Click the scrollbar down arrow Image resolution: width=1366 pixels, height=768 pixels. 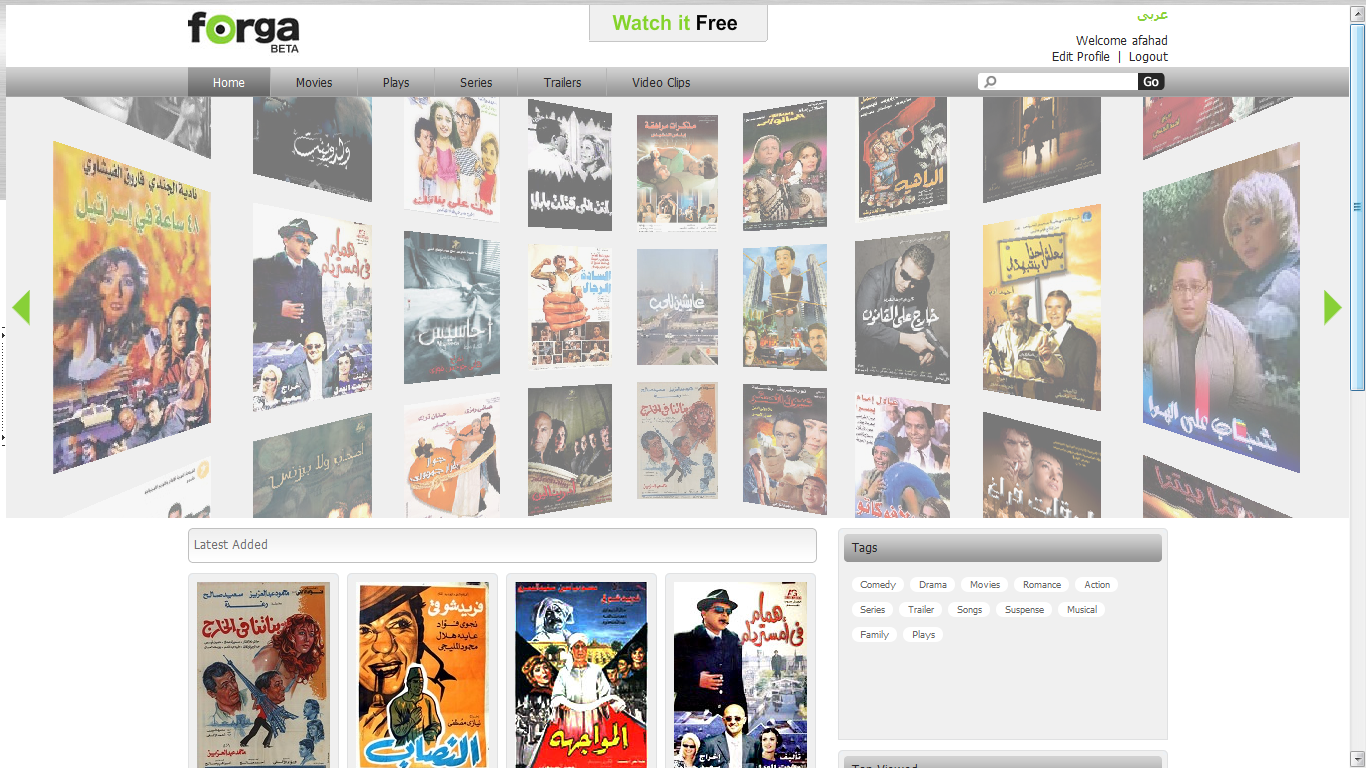point(1358,758)
